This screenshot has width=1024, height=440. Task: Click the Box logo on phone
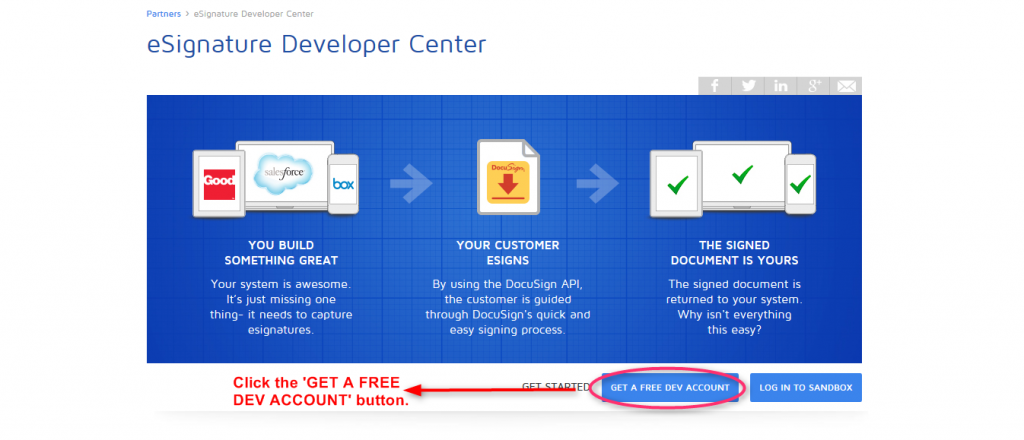click(x=343, y=184)
